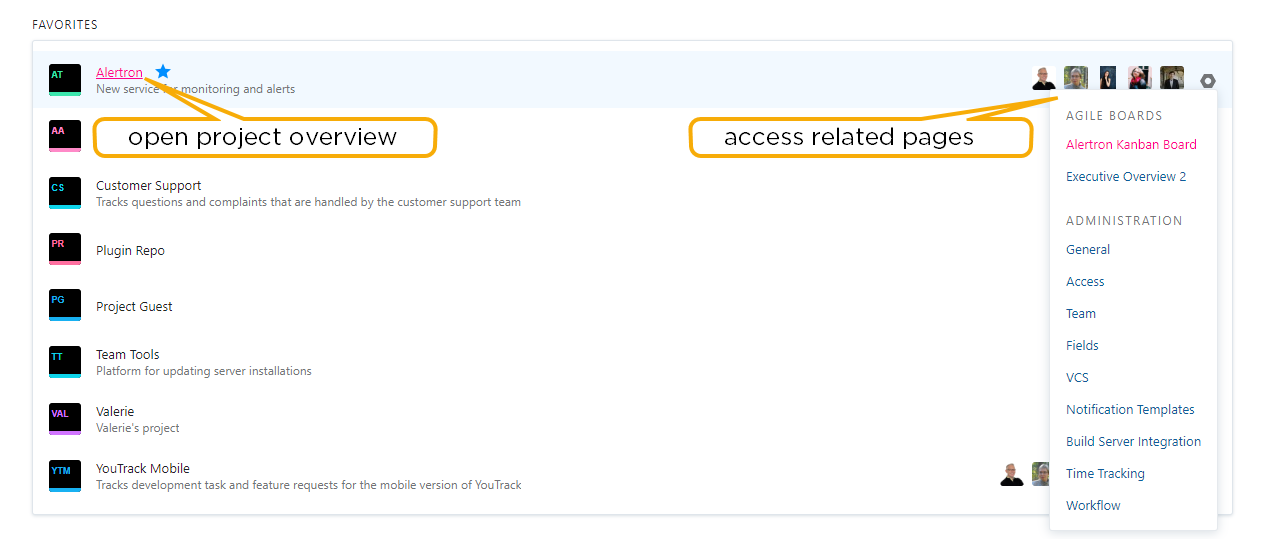This screenshot has height=539, width=1264.
Task: Click the AT project icon for Alertron
Action: [65, 80]
